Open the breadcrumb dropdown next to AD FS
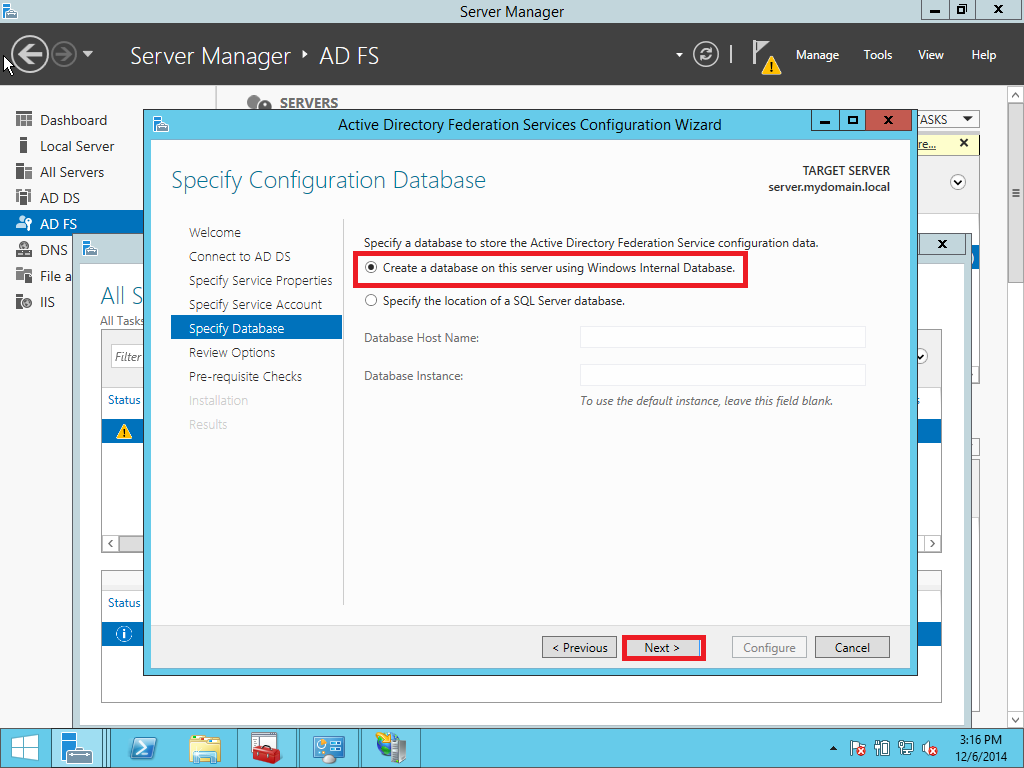The width and height of the screenshot is (1024, 768). point(681,55)
